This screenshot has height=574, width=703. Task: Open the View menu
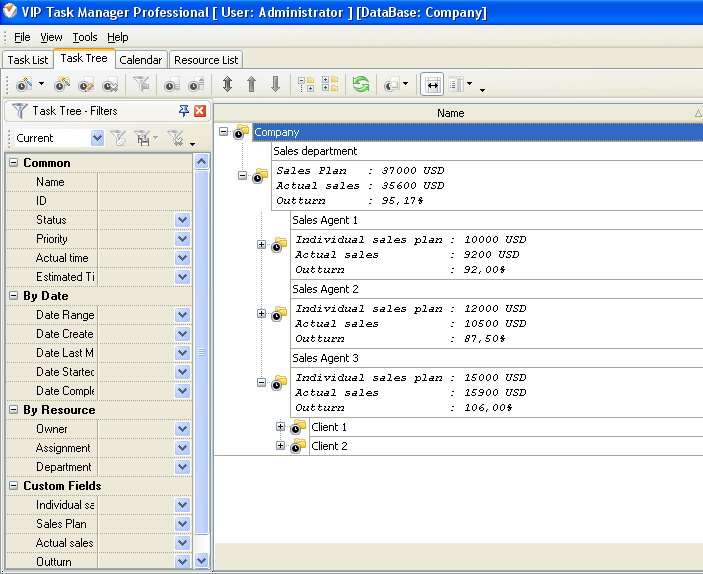(x=51, y=37)
